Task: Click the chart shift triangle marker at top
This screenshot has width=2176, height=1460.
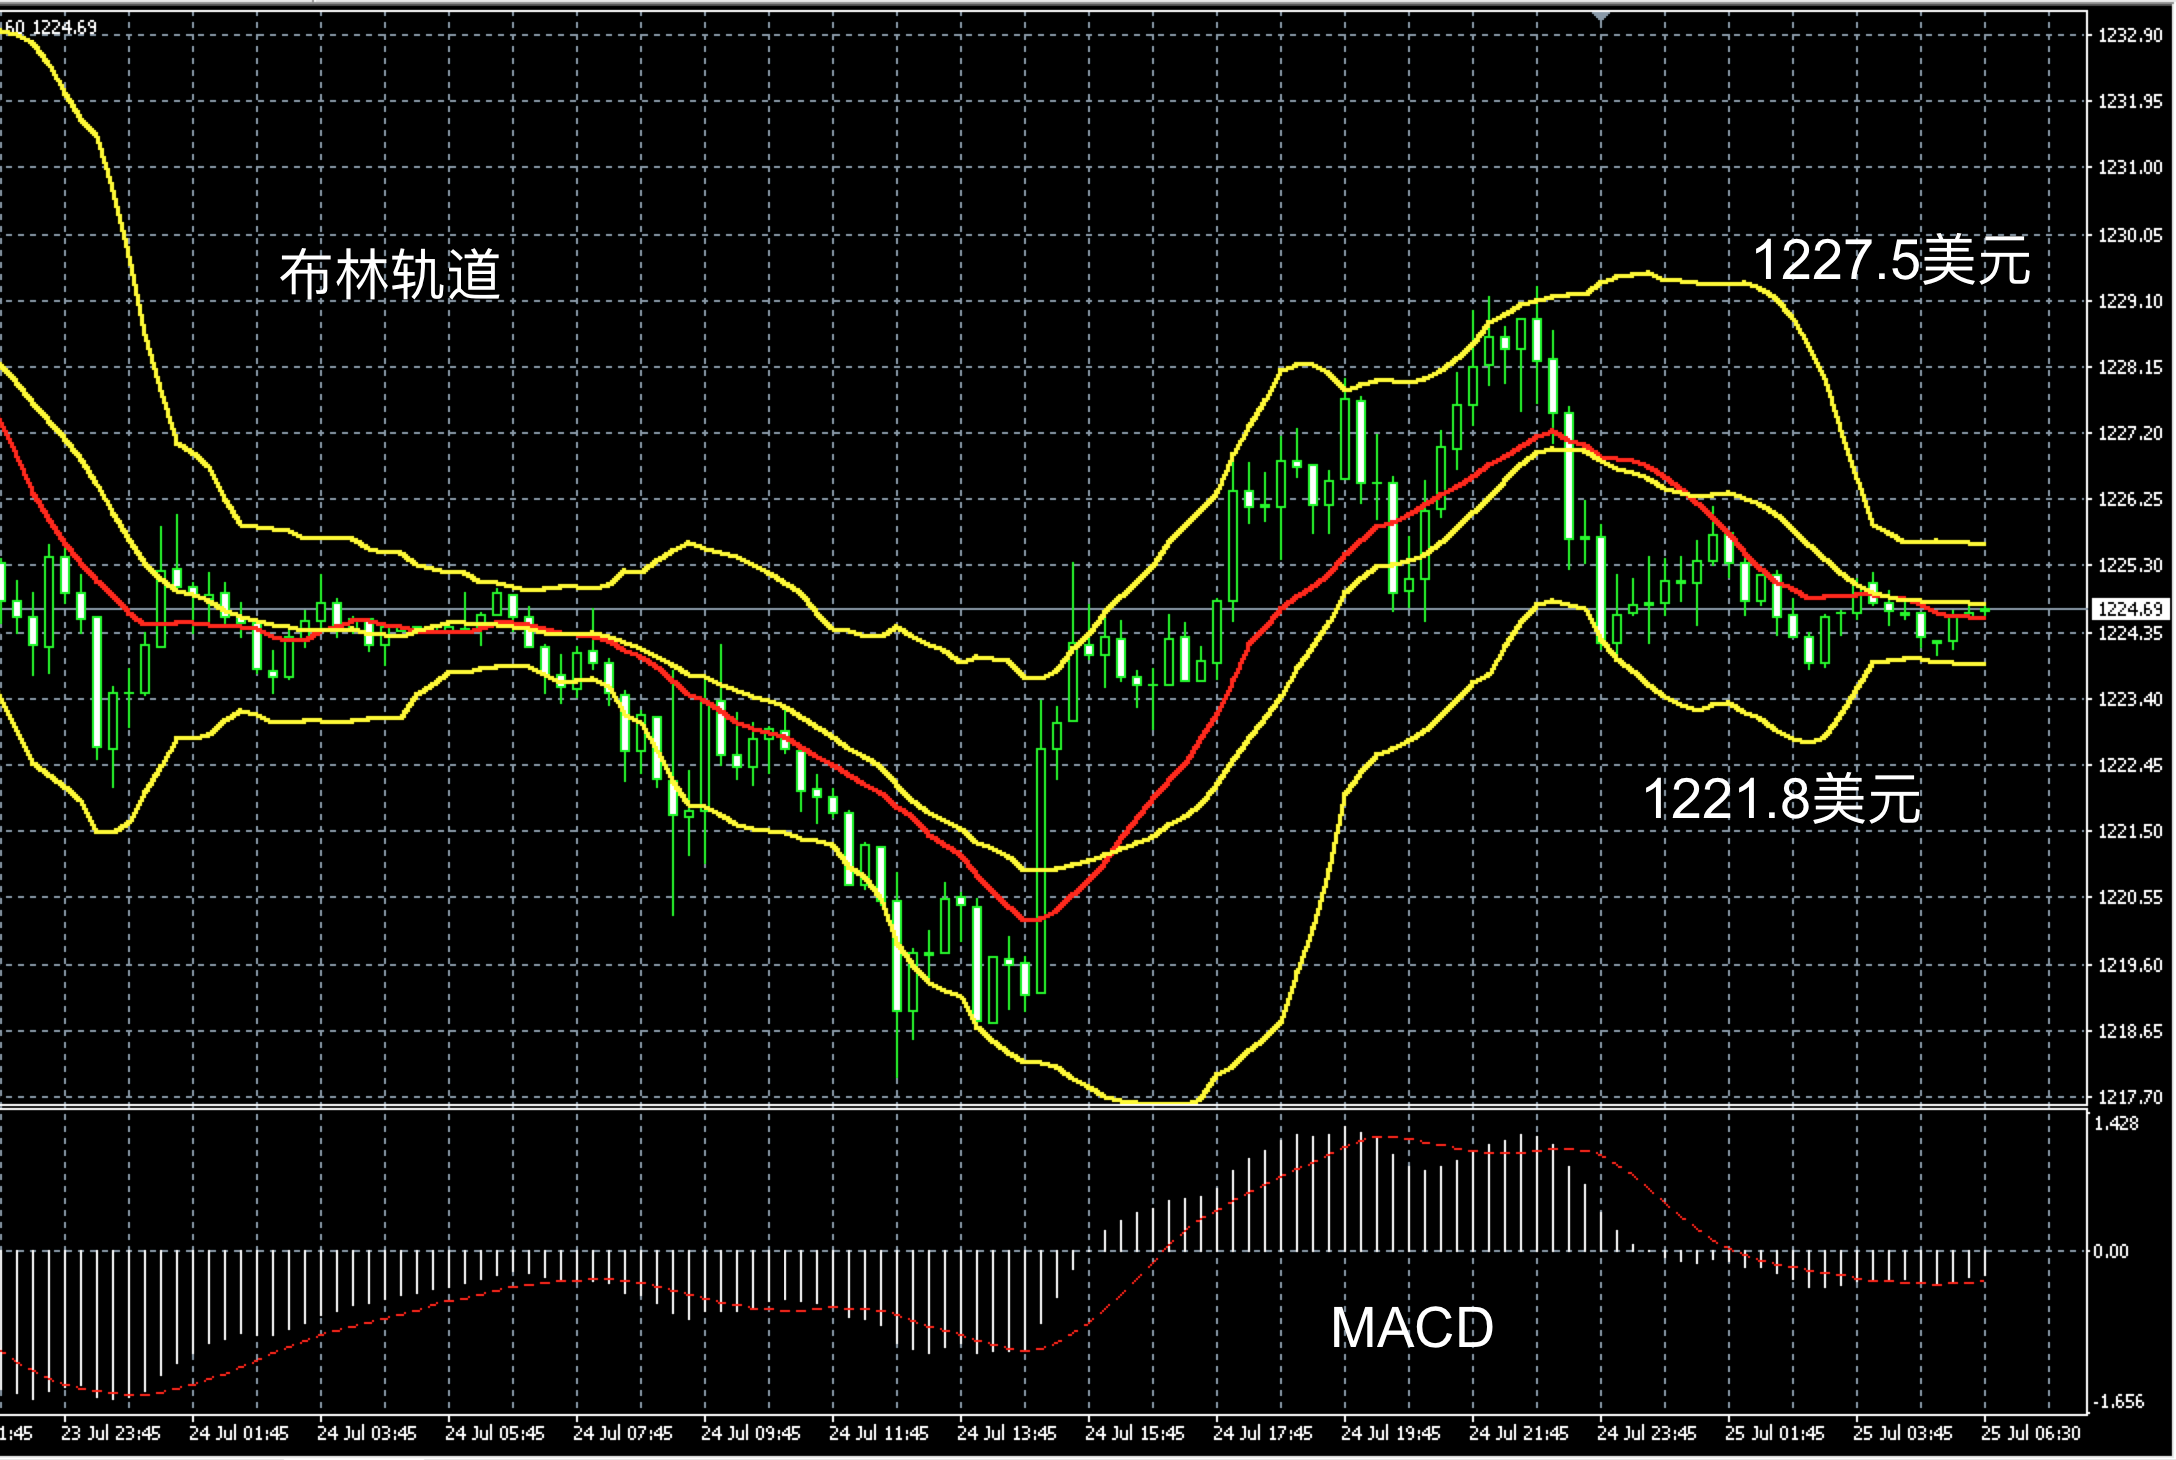Action: [1601, 17]
